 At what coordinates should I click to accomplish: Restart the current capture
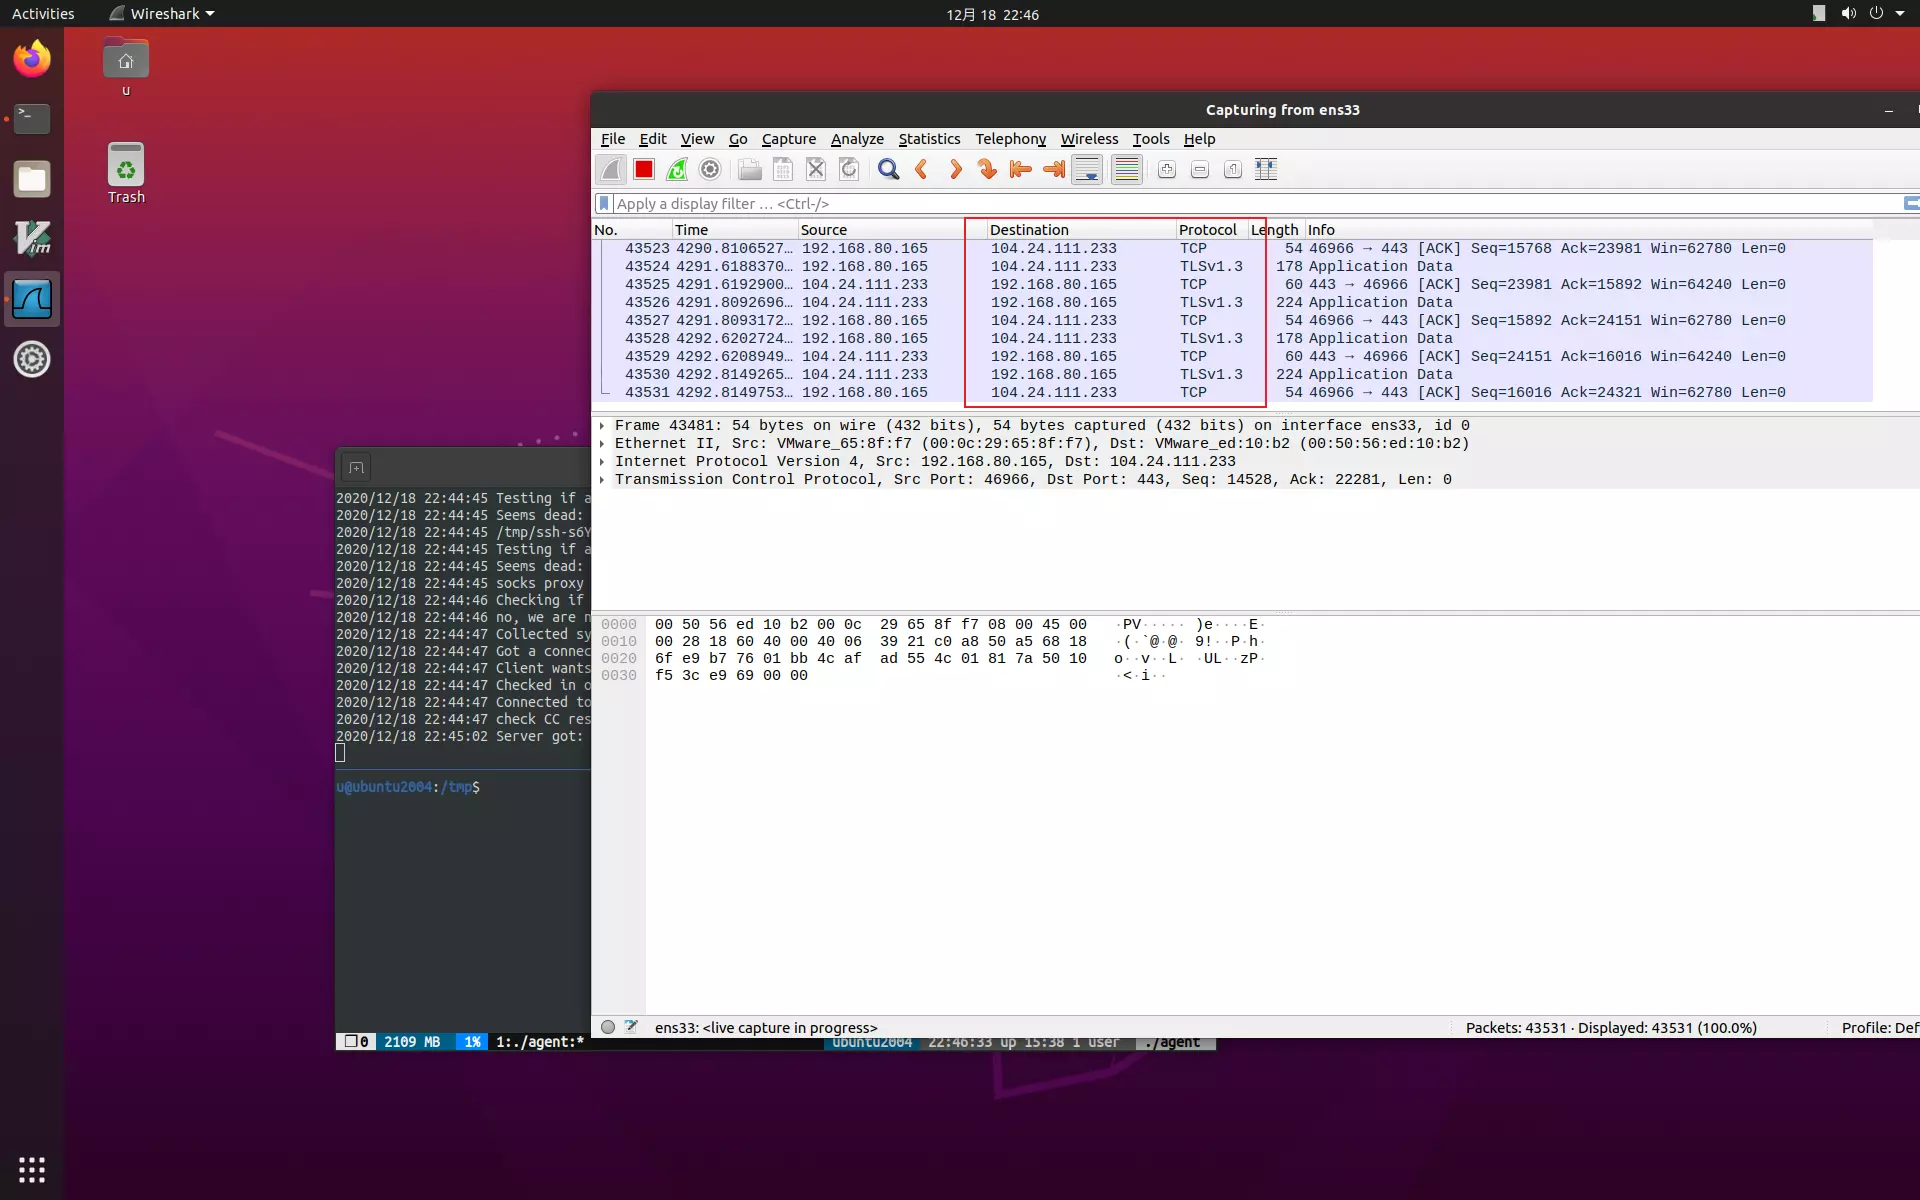click(x=677, y=169)
